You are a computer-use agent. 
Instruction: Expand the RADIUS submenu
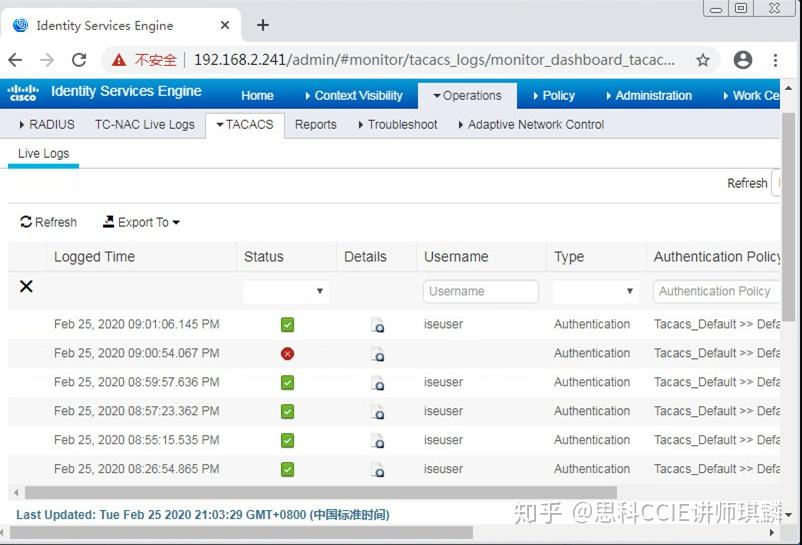point(47,125)
